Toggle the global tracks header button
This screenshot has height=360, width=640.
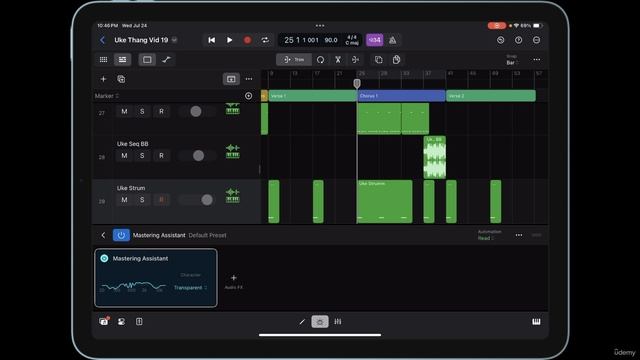tap(231, 79)
